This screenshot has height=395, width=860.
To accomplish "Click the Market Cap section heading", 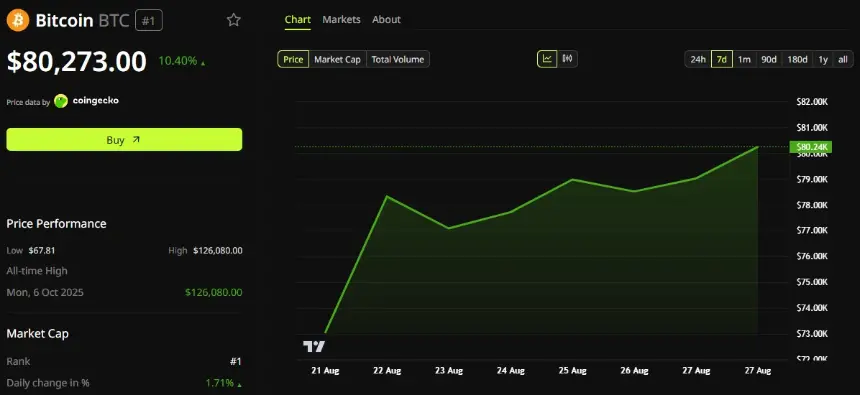I will [37, 334].
